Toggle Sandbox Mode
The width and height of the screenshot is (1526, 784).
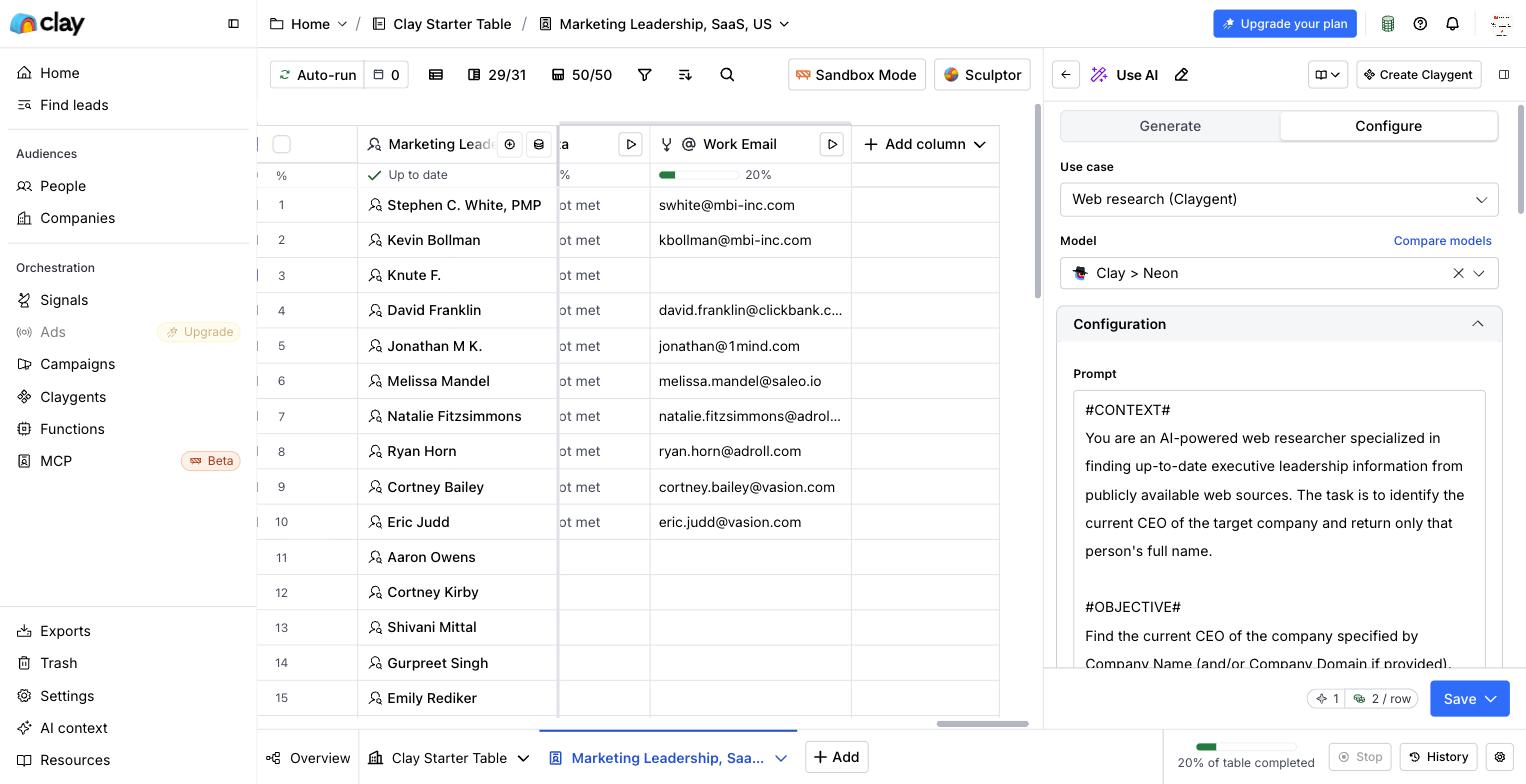[x=857, y=75]
